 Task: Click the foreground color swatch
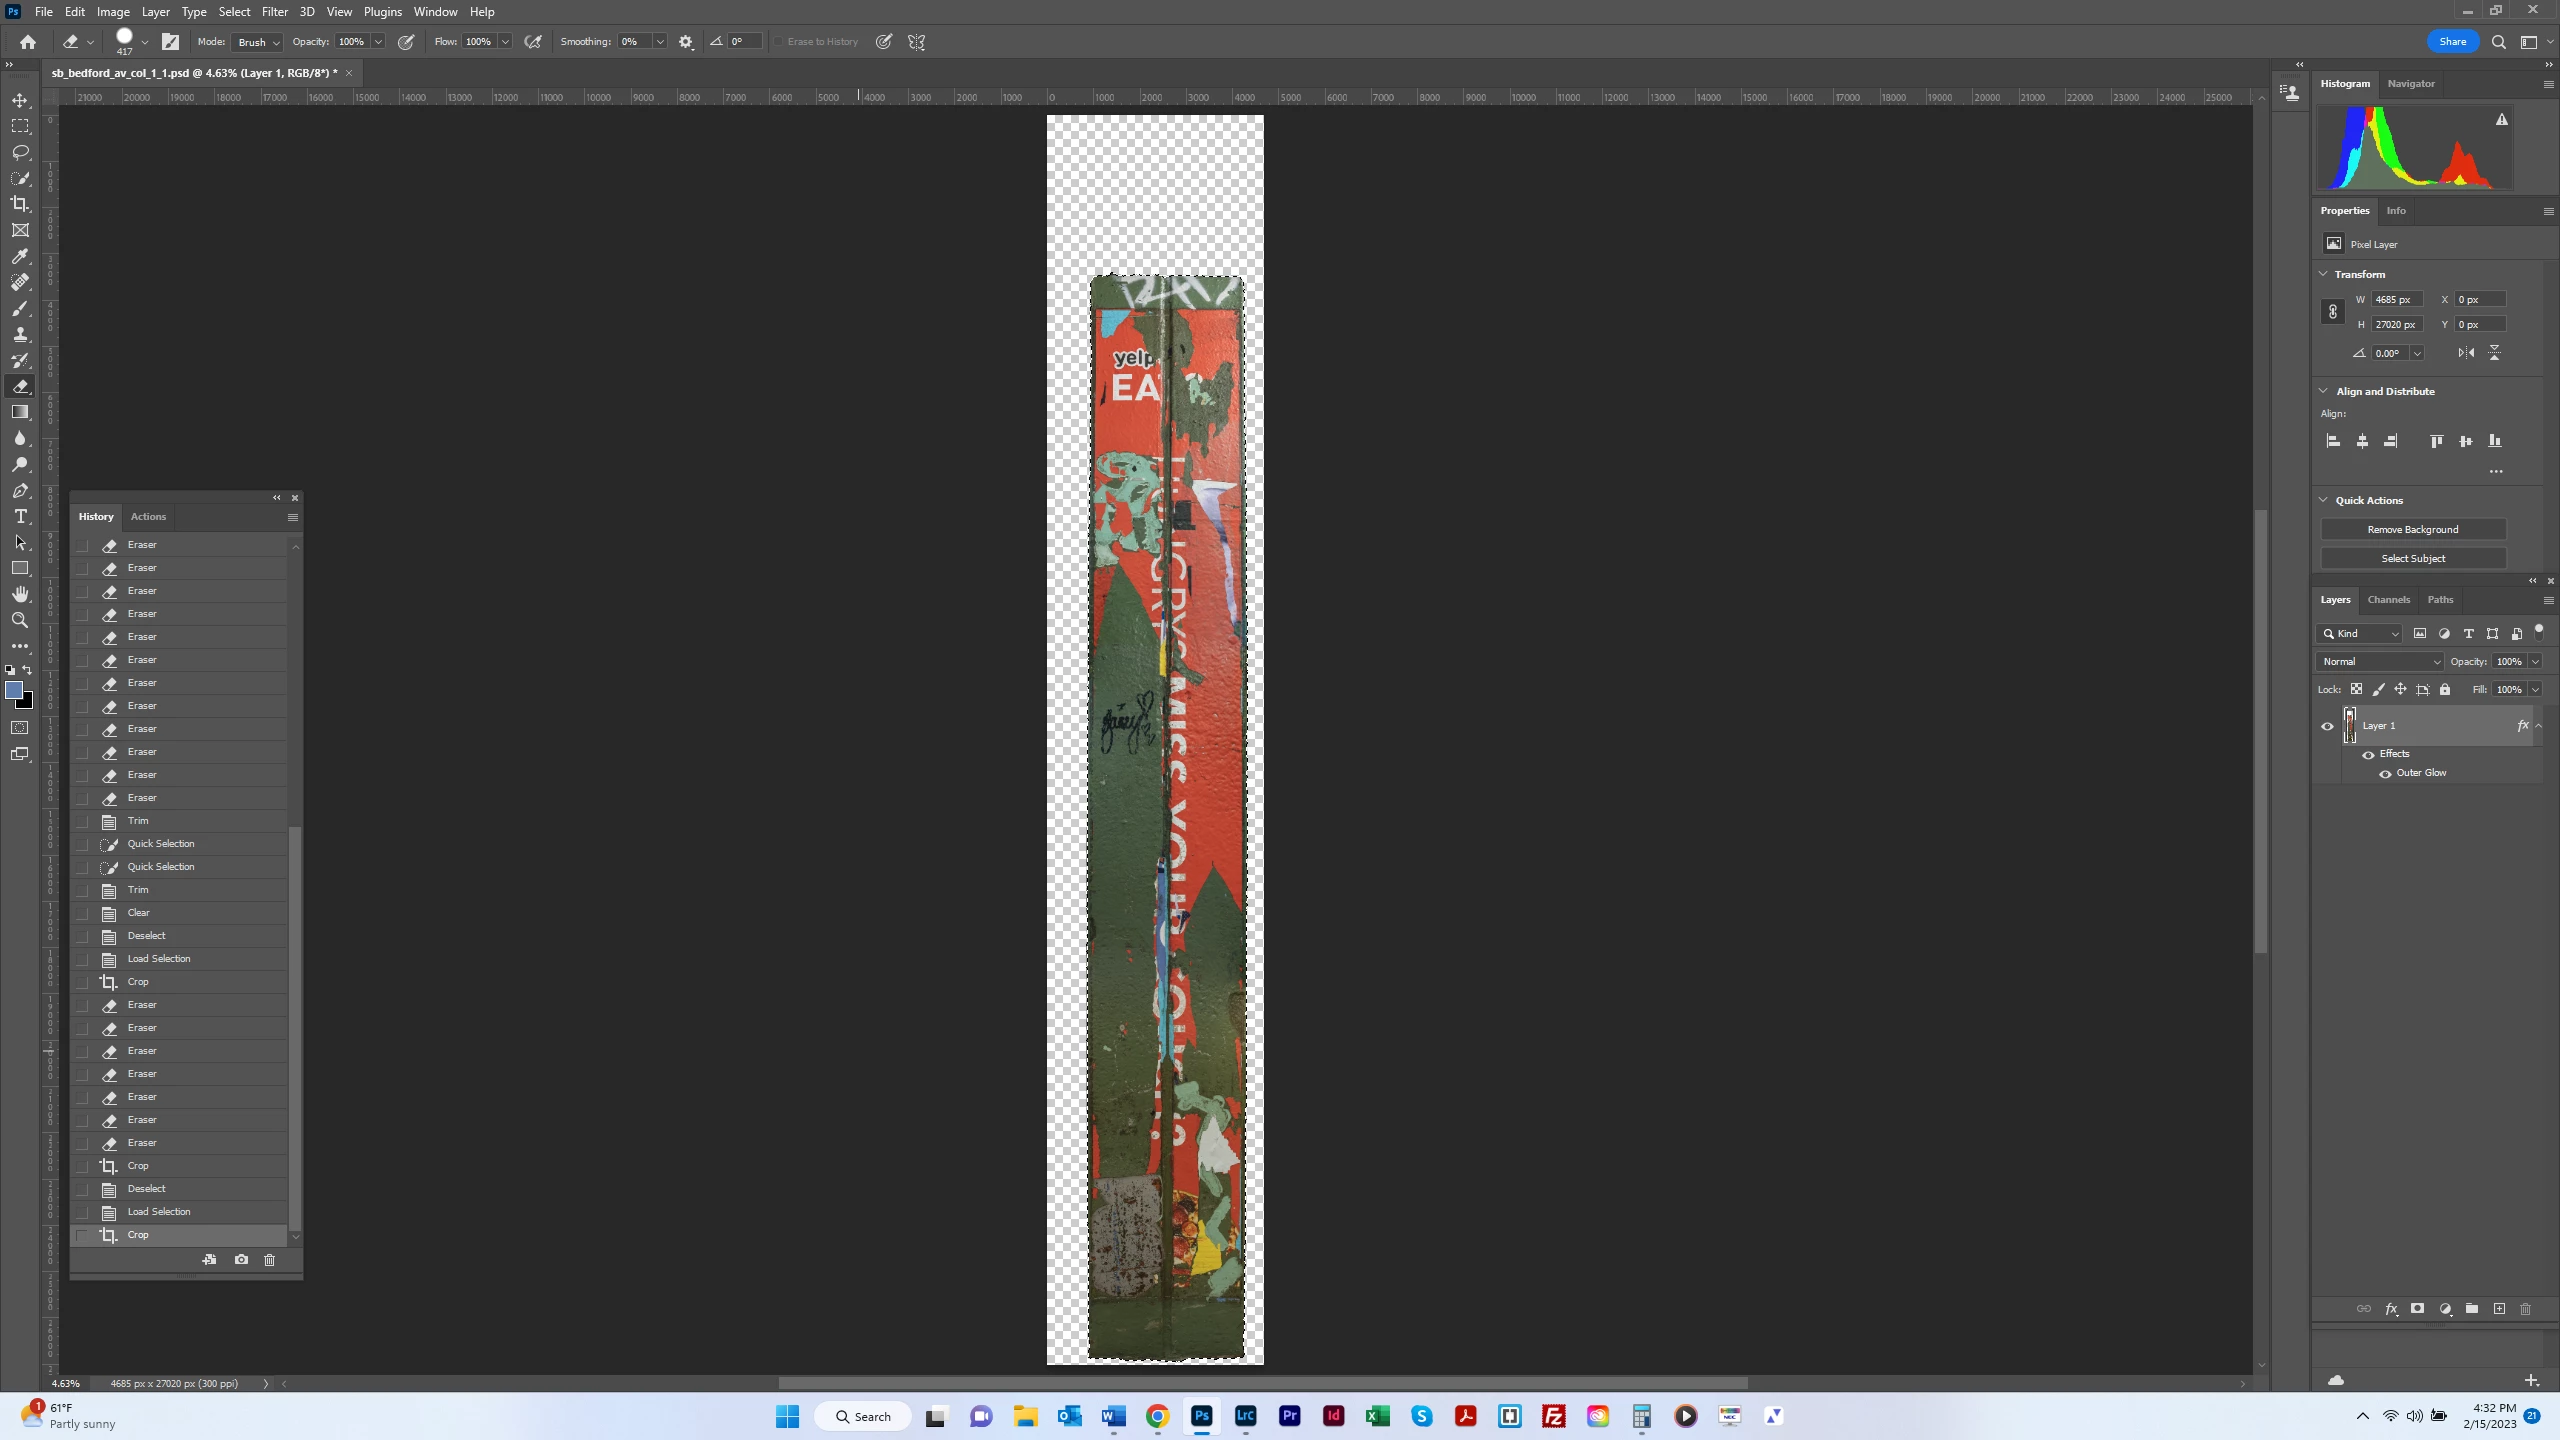pyautogui.click(x=14, y=690)
